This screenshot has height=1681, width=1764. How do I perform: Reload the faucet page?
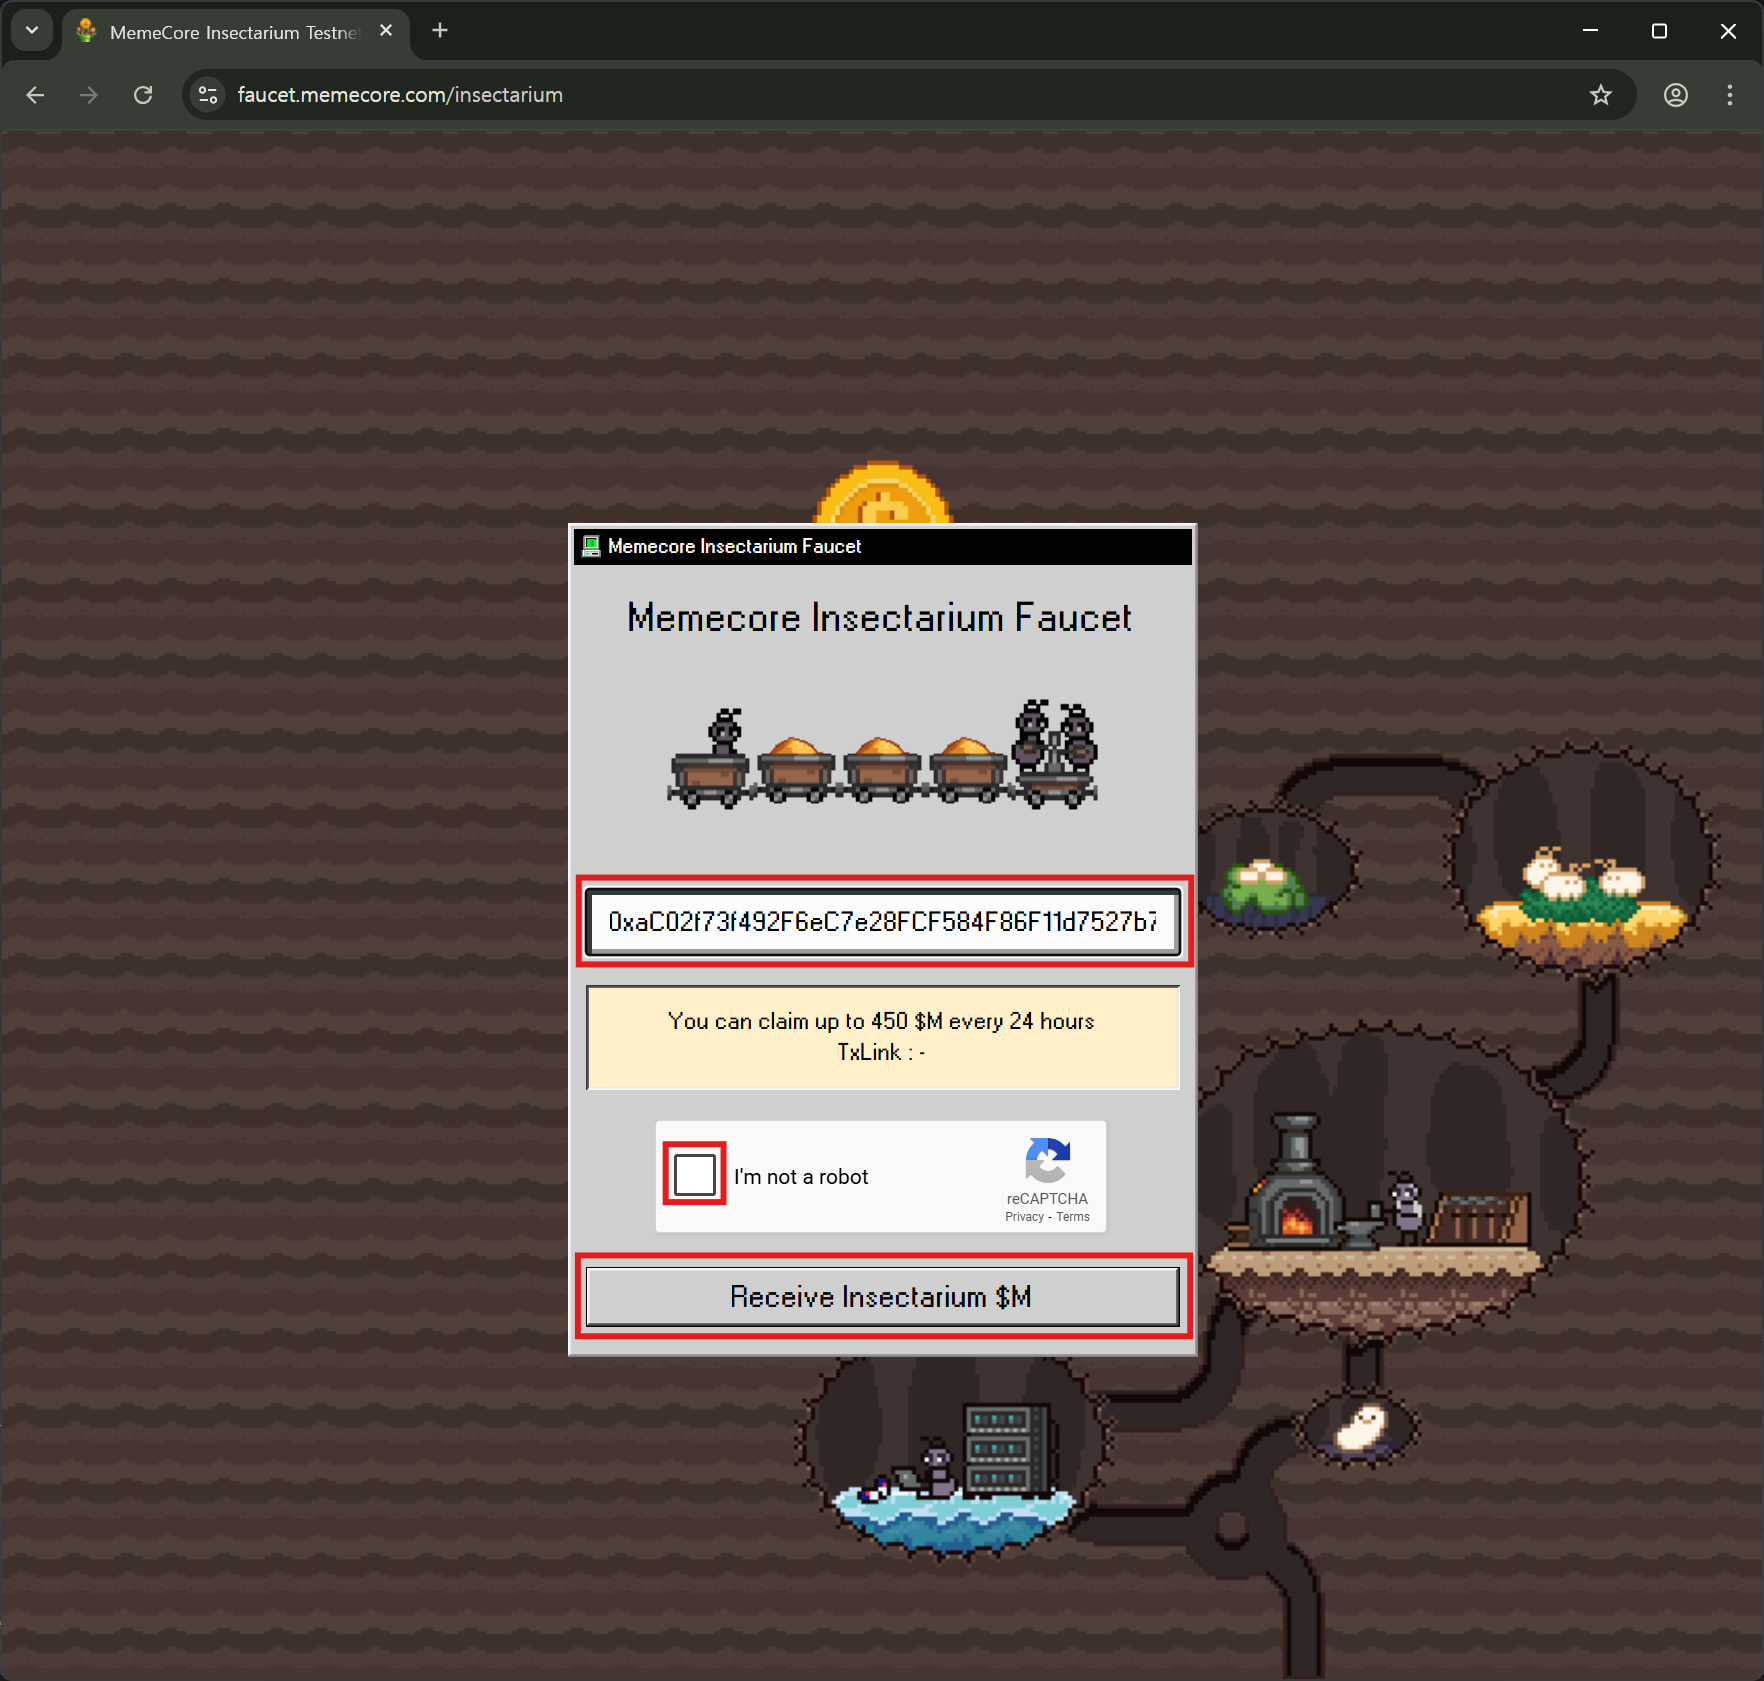coord(143,95)
